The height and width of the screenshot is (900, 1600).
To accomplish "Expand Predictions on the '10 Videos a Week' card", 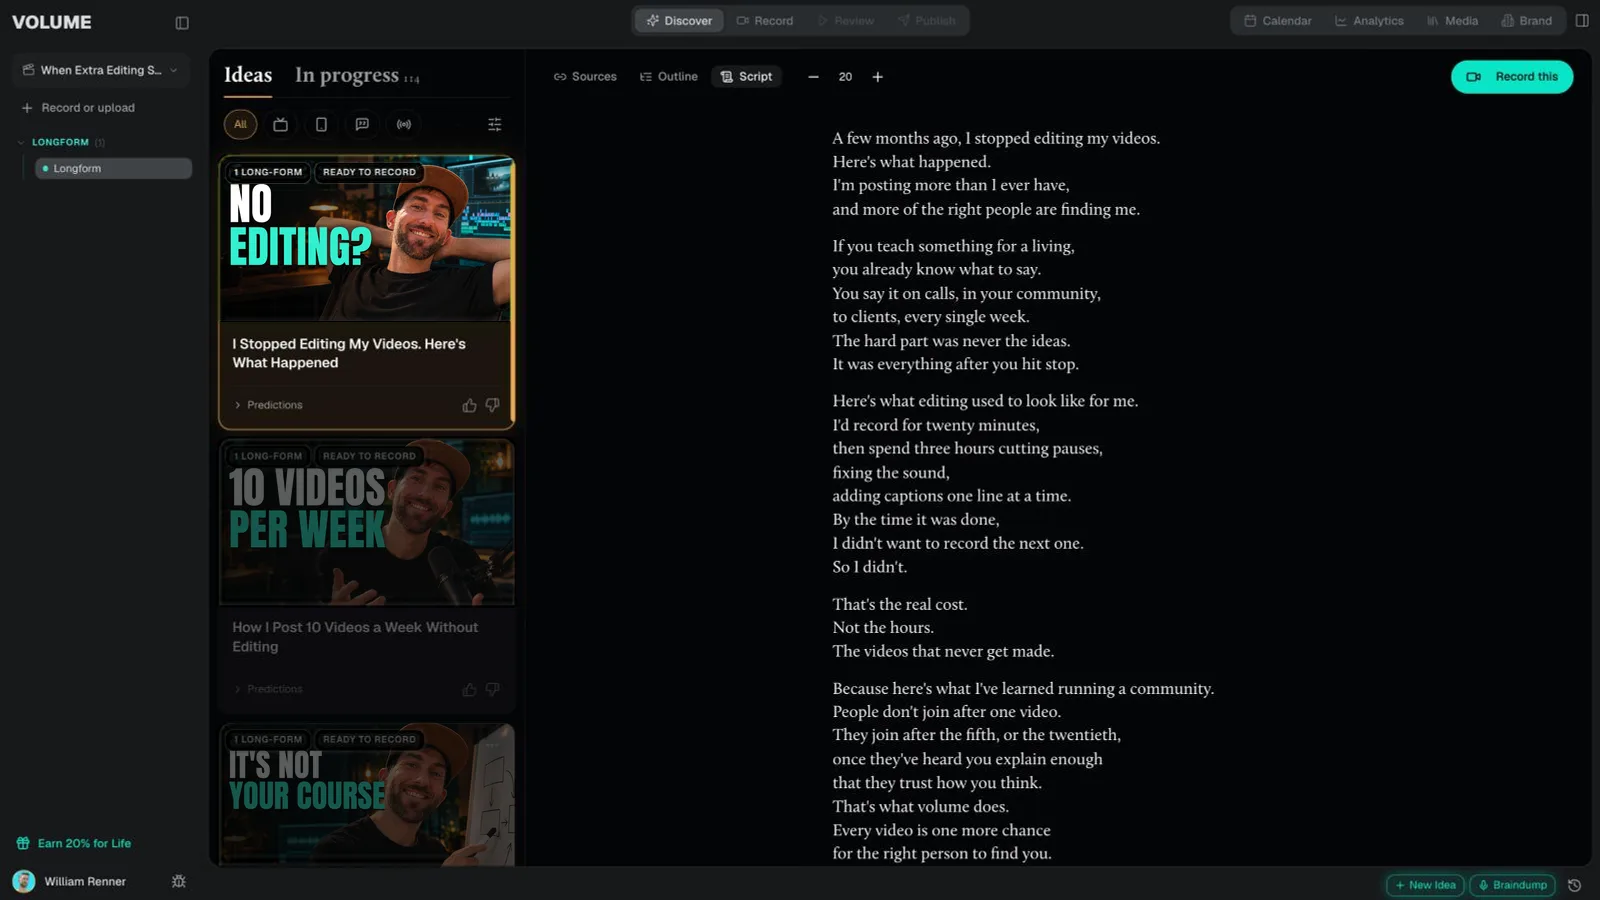I will tap(268, 689).
